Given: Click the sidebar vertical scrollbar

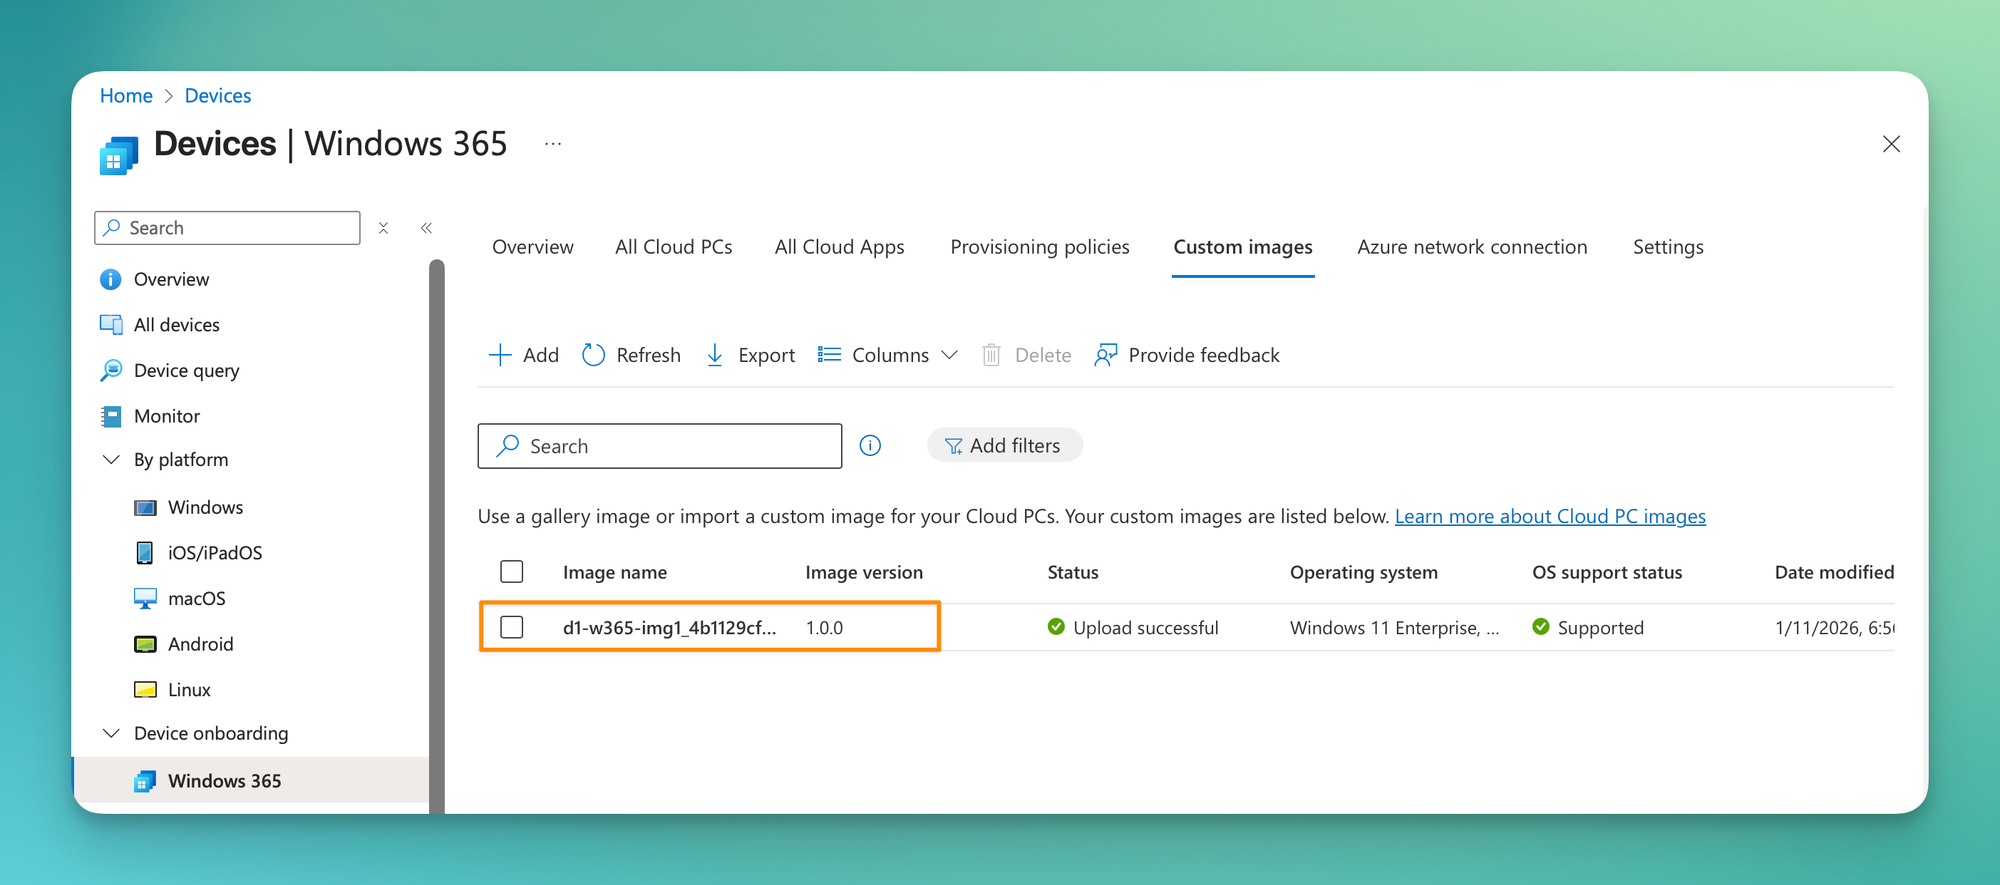Looking at the screenshot, I should [437, 536].
